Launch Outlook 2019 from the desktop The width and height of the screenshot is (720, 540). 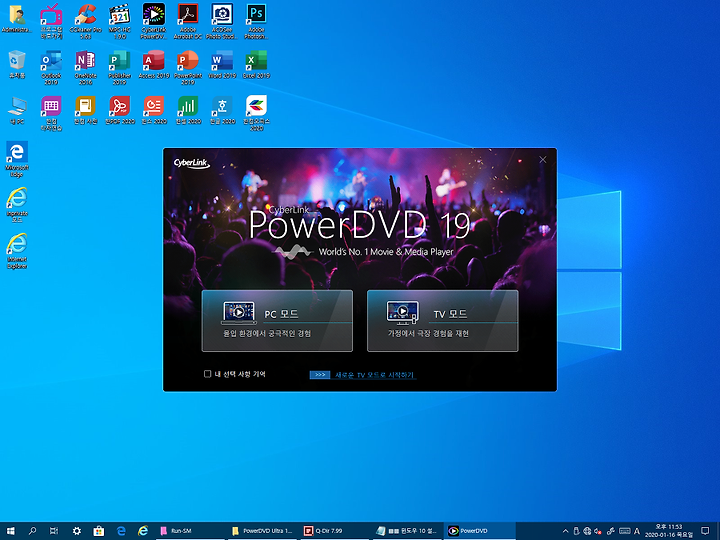[51, 67]
